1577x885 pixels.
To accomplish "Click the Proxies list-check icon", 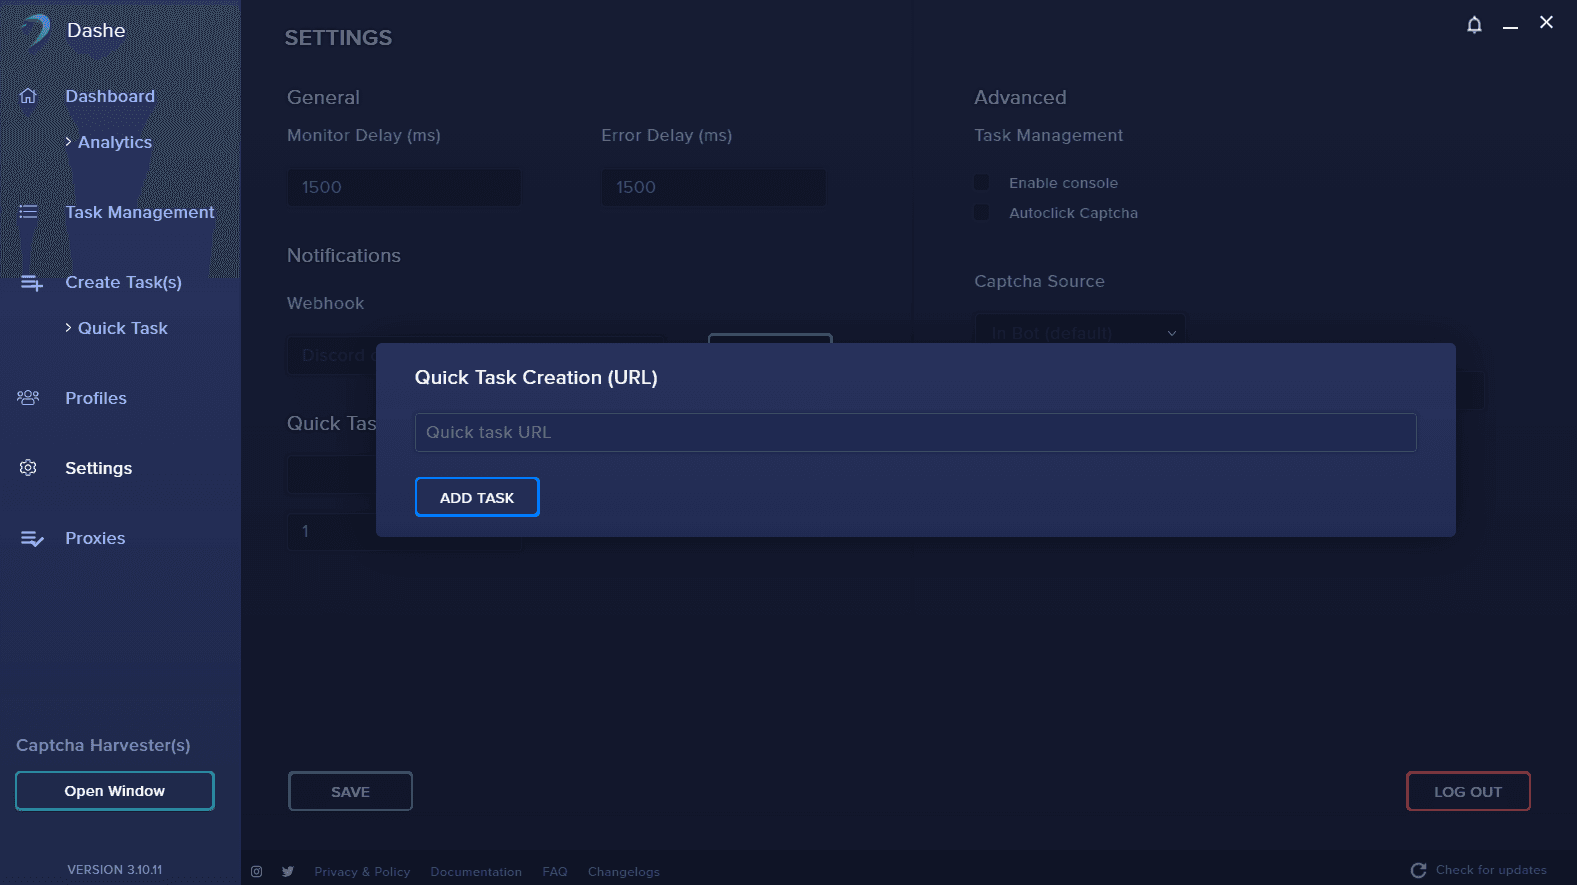I will point(32,538).
